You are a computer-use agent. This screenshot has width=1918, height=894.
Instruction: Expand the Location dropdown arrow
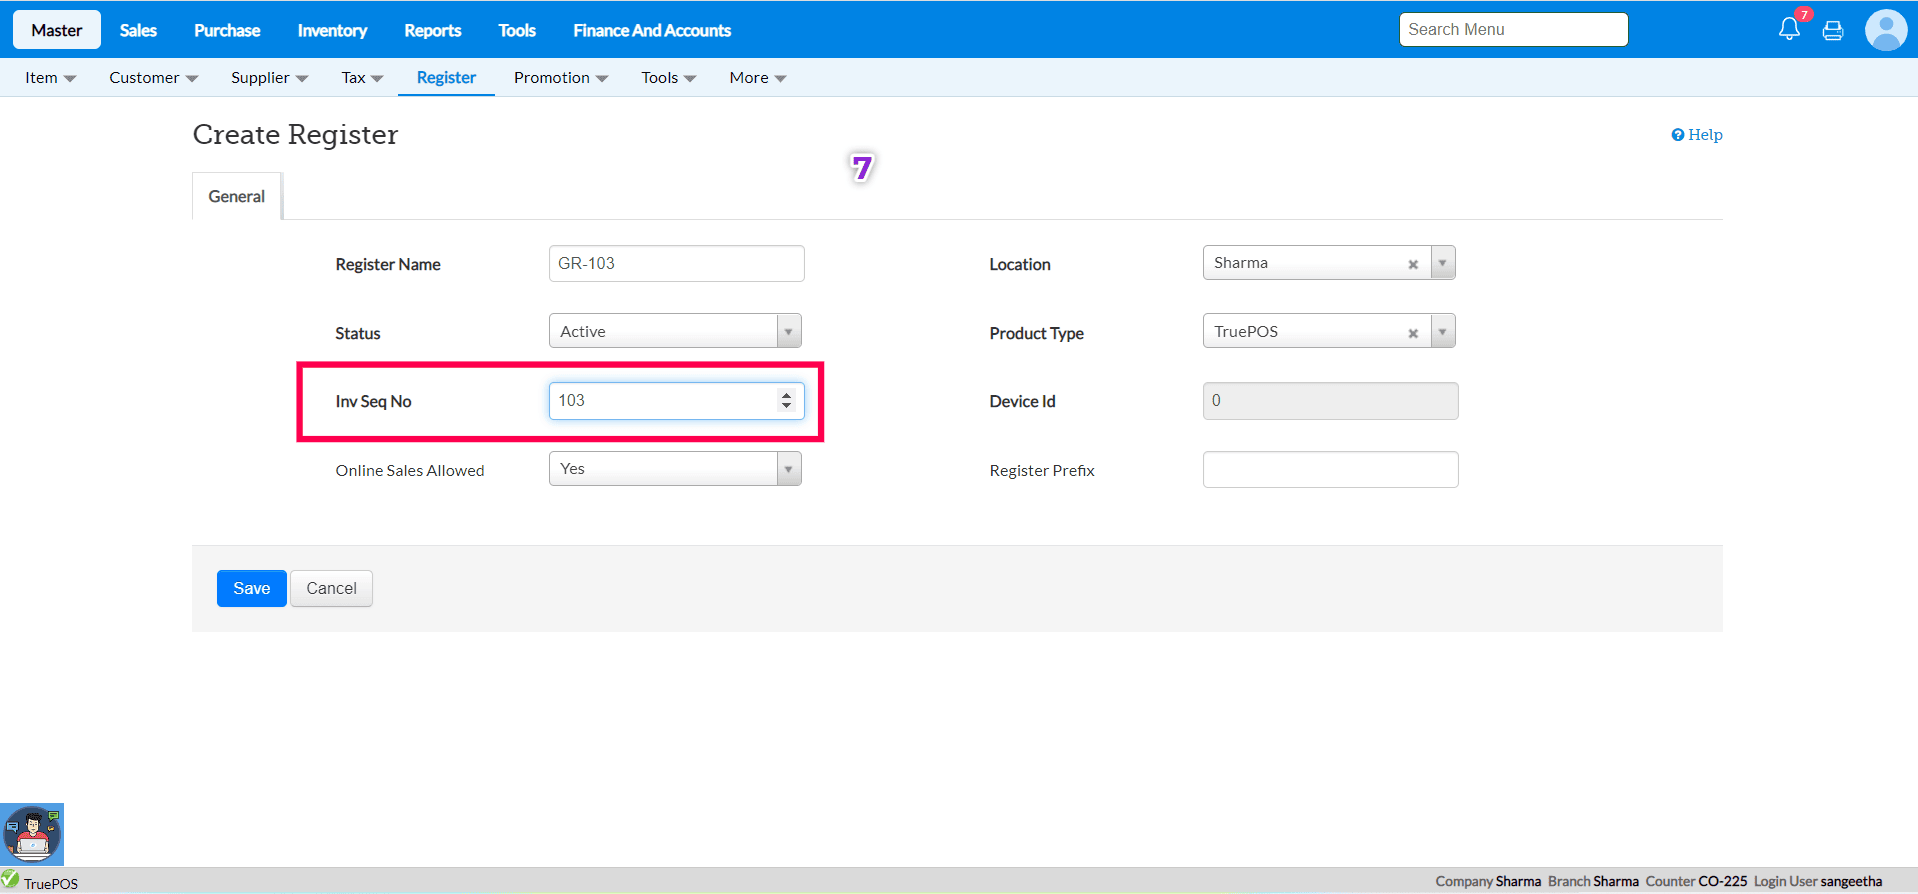coord(1442,263)
